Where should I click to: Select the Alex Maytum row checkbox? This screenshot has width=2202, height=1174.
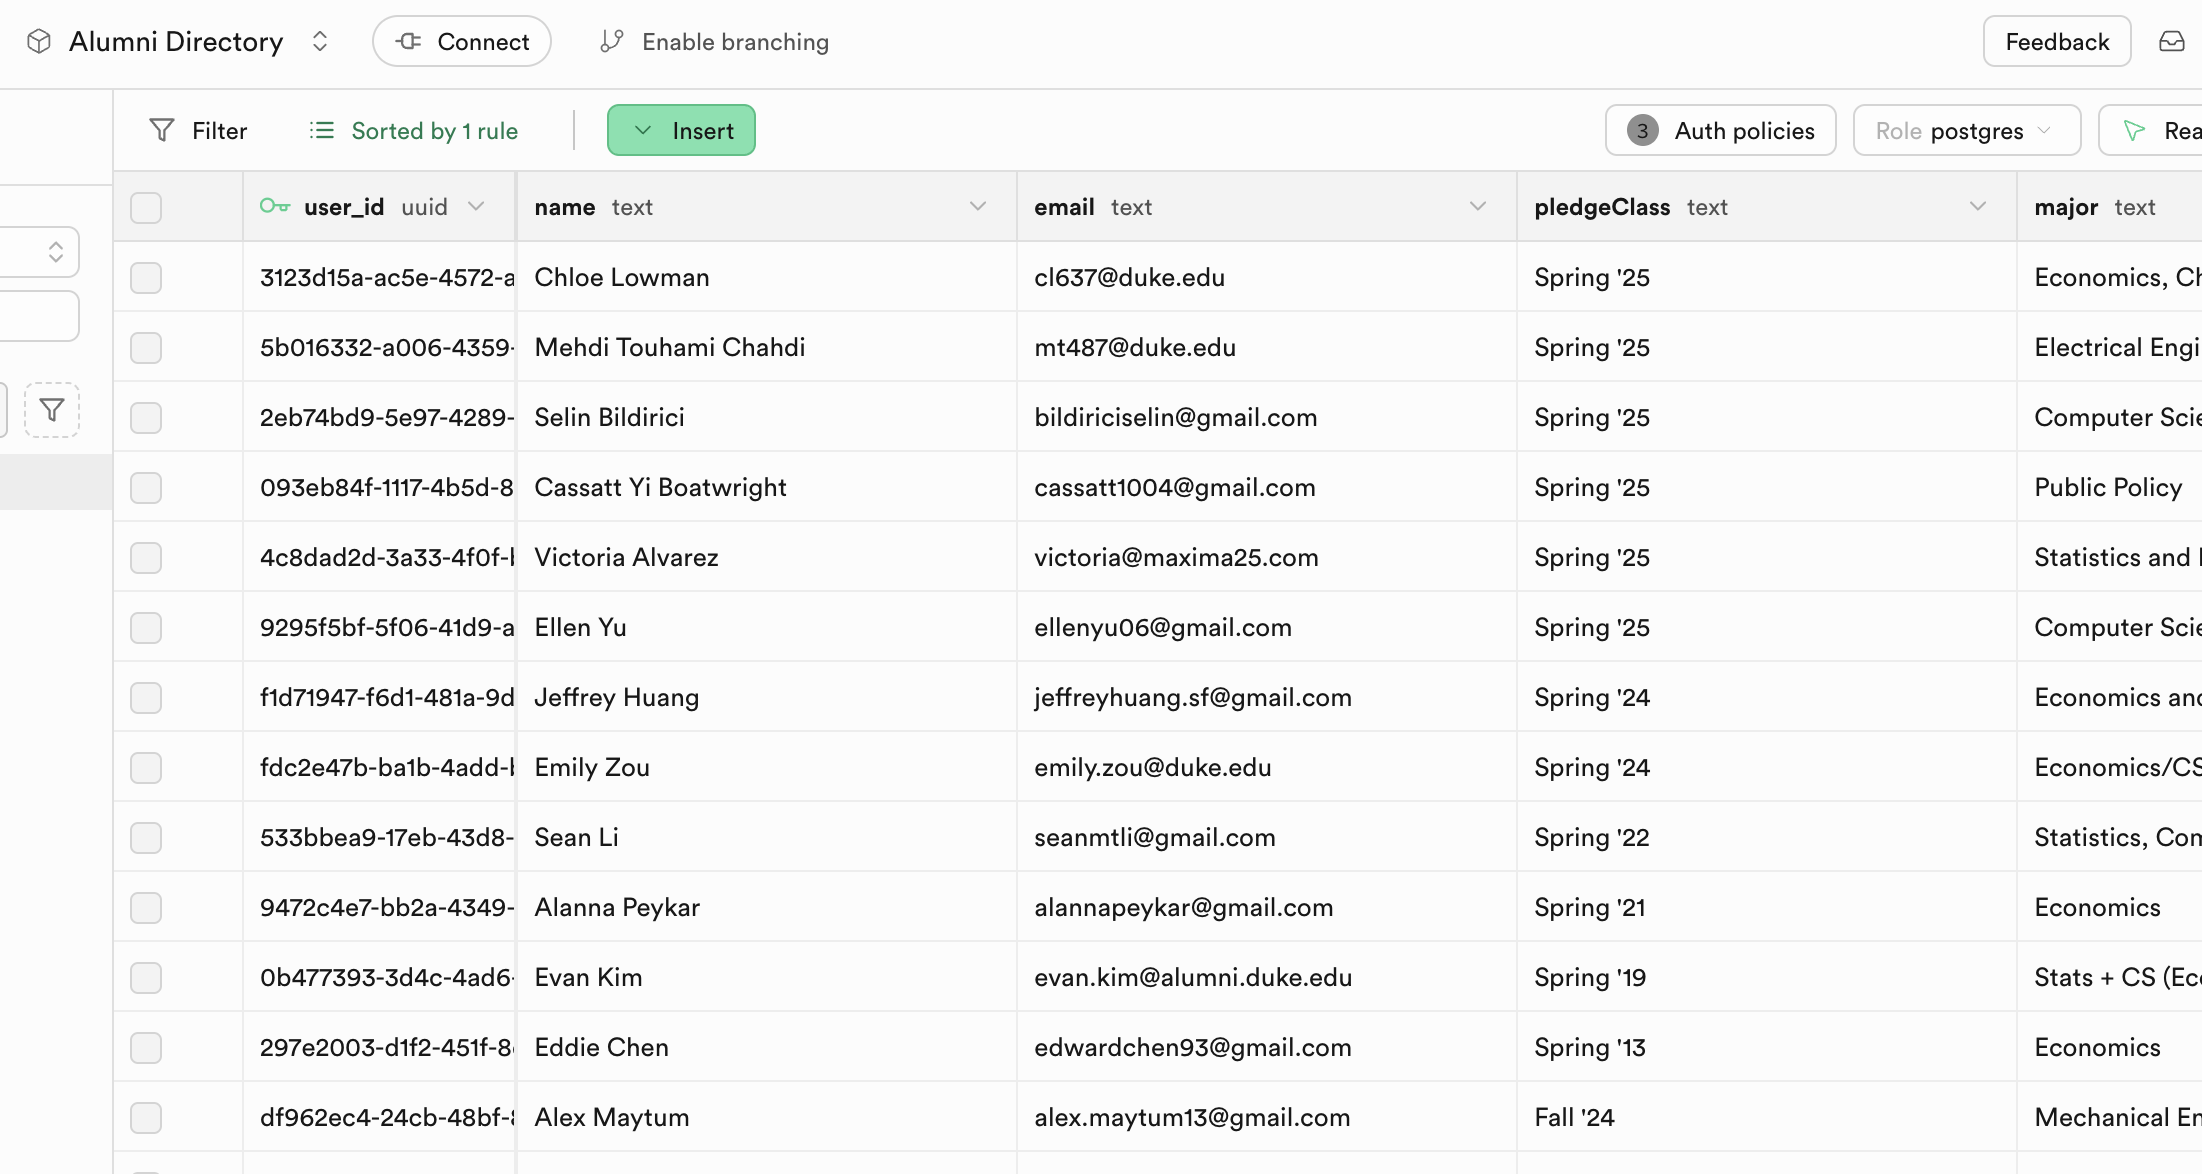click(146, 1117)
